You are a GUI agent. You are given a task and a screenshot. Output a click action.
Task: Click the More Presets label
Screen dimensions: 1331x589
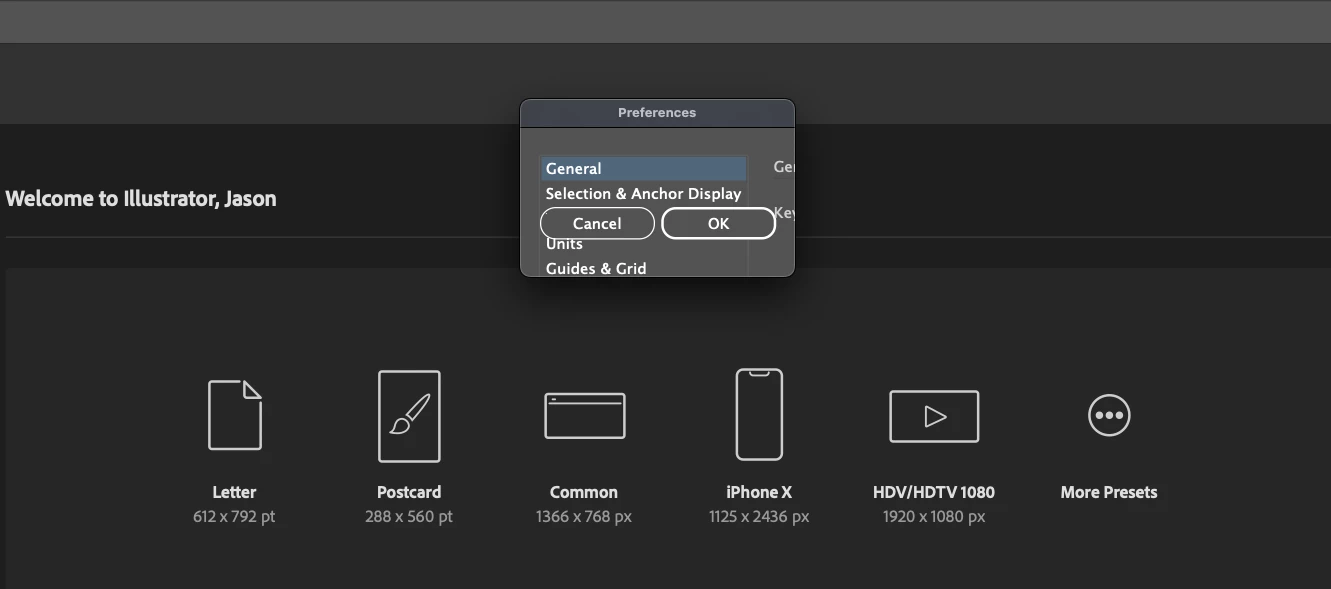(x=1109, y=492)
